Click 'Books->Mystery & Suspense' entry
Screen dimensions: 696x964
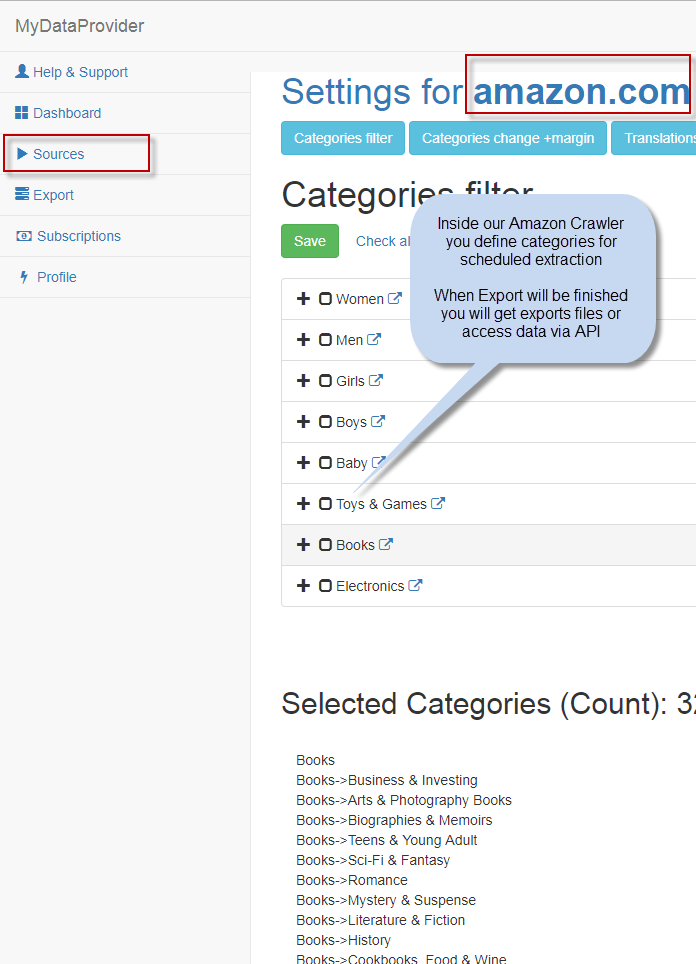[x=386, y=900]
